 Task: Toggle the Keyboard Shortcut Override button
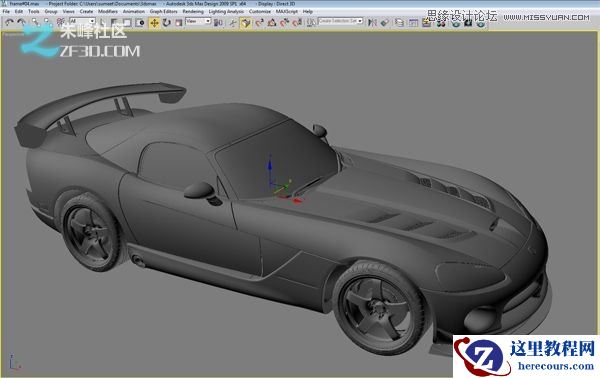point(247,23)
